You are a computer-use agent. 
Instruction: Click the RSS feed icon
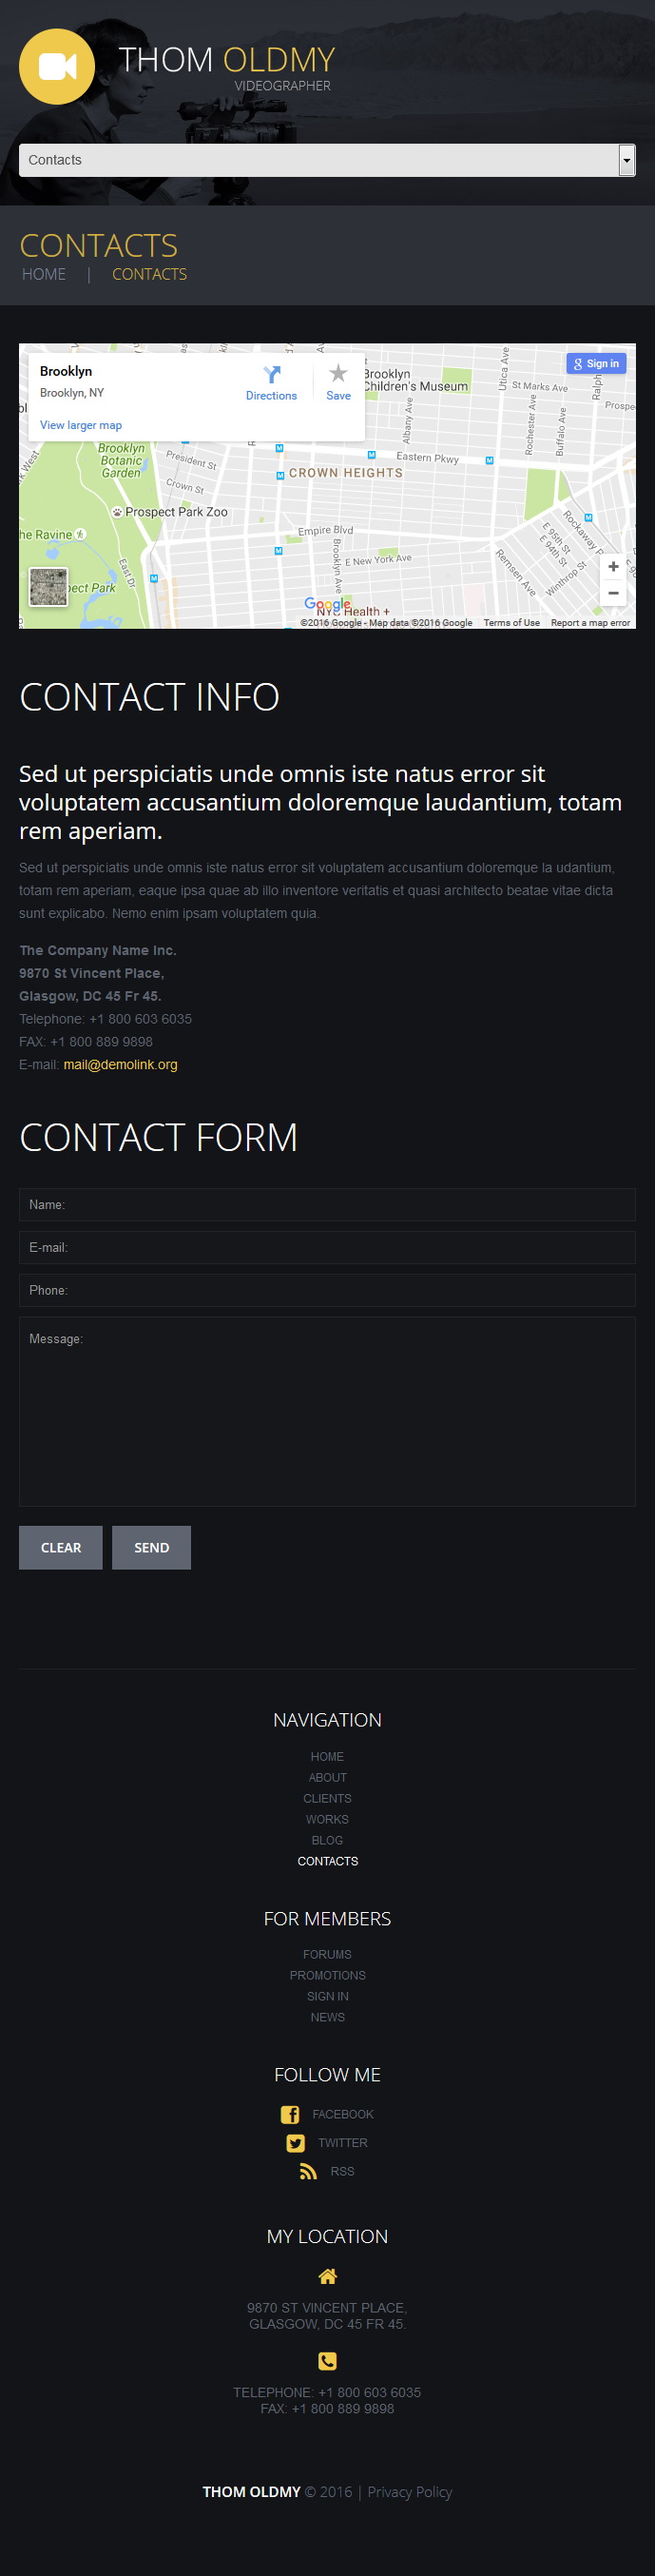[308, 2171]
